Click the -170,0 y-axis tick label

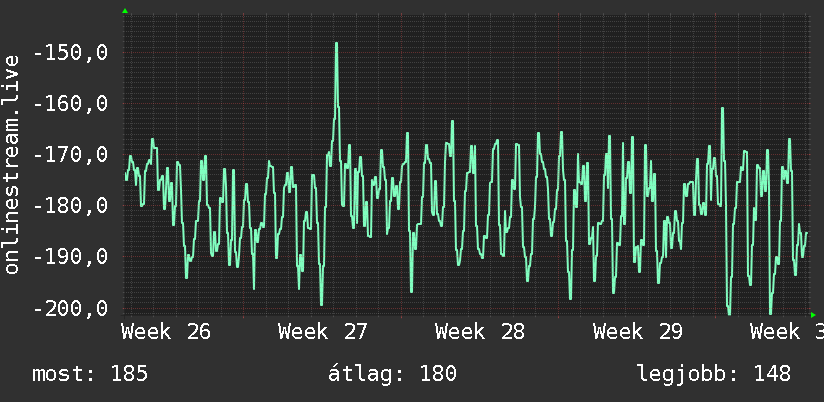pyautogui.click(x=70, y=154)
